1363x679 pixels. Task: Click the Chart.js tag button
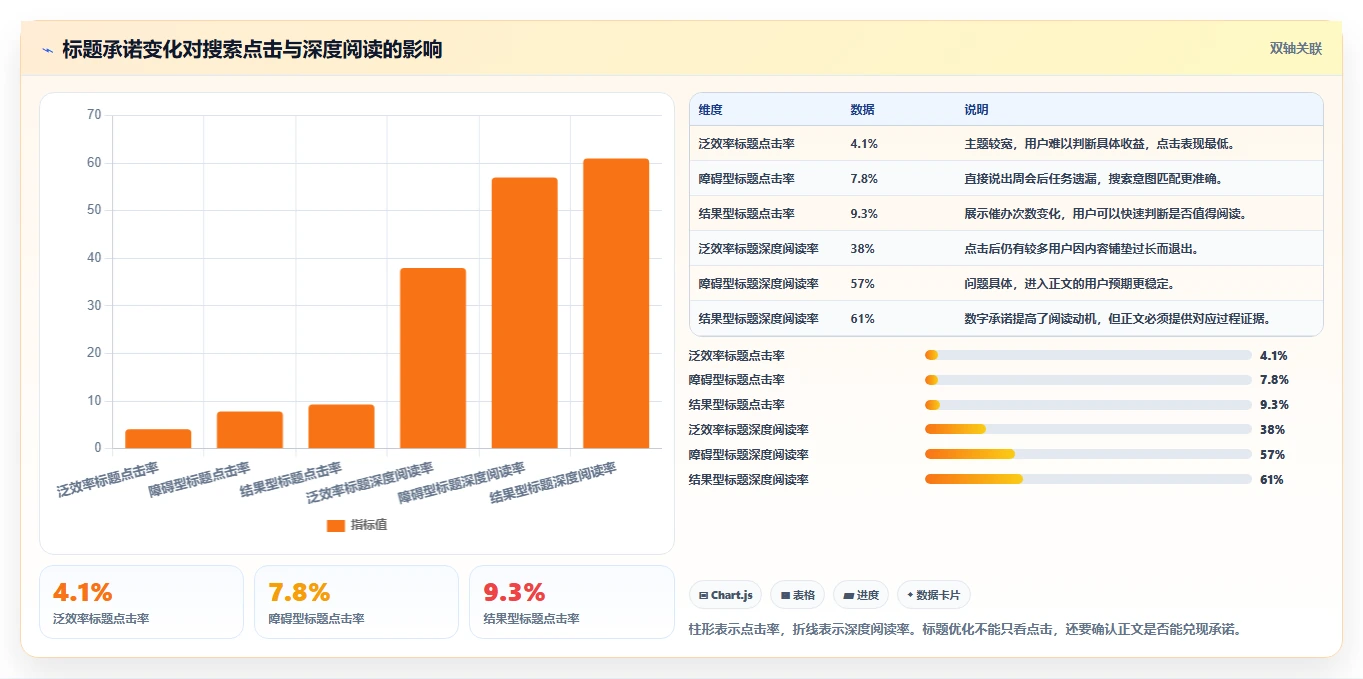(x=725, y=595)
